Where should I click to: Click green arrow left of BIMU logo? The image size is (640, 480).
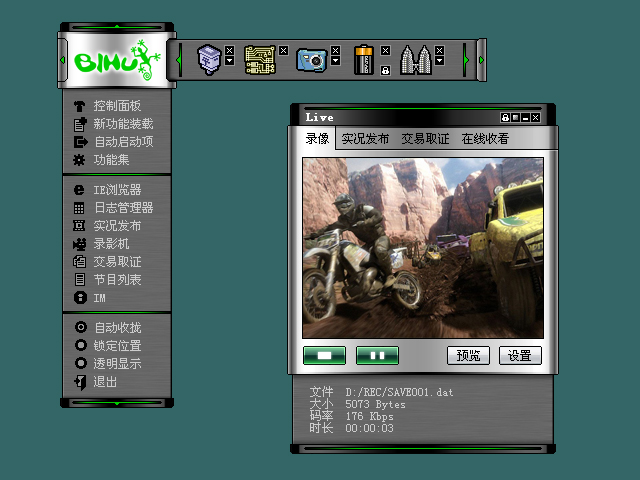(62, 60)
